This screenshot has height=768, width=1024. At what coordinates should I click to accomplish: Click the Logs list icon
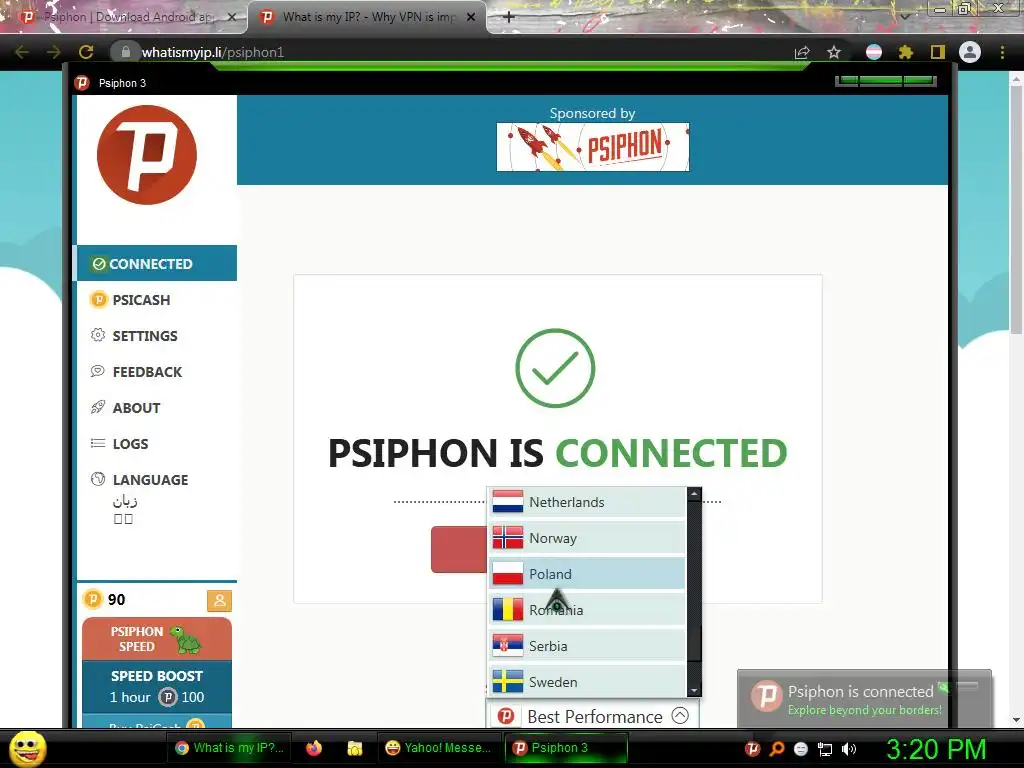tap(98, 443)
